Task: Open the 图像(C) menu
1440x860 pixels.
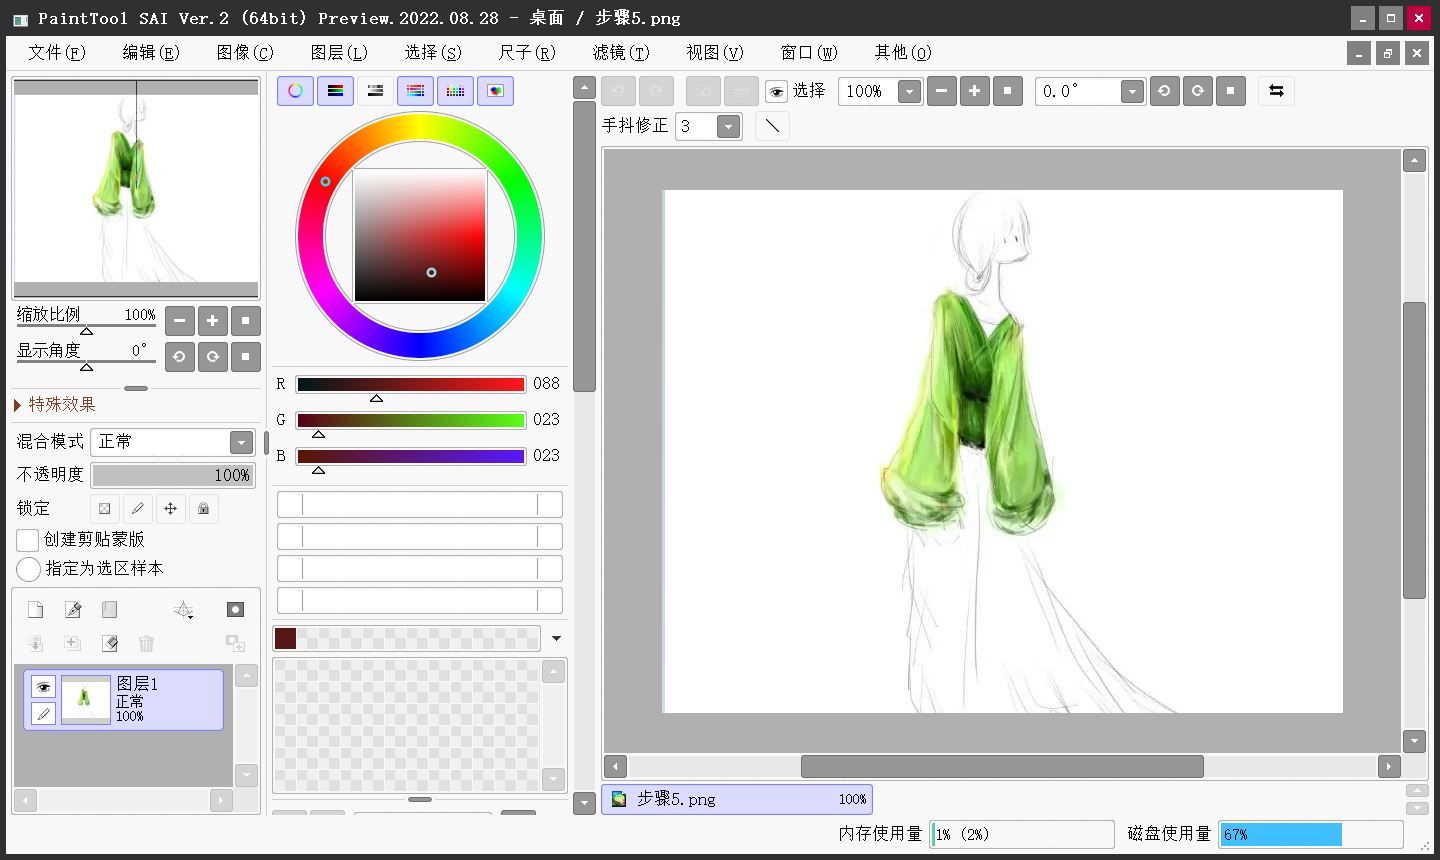Action: 245,52
